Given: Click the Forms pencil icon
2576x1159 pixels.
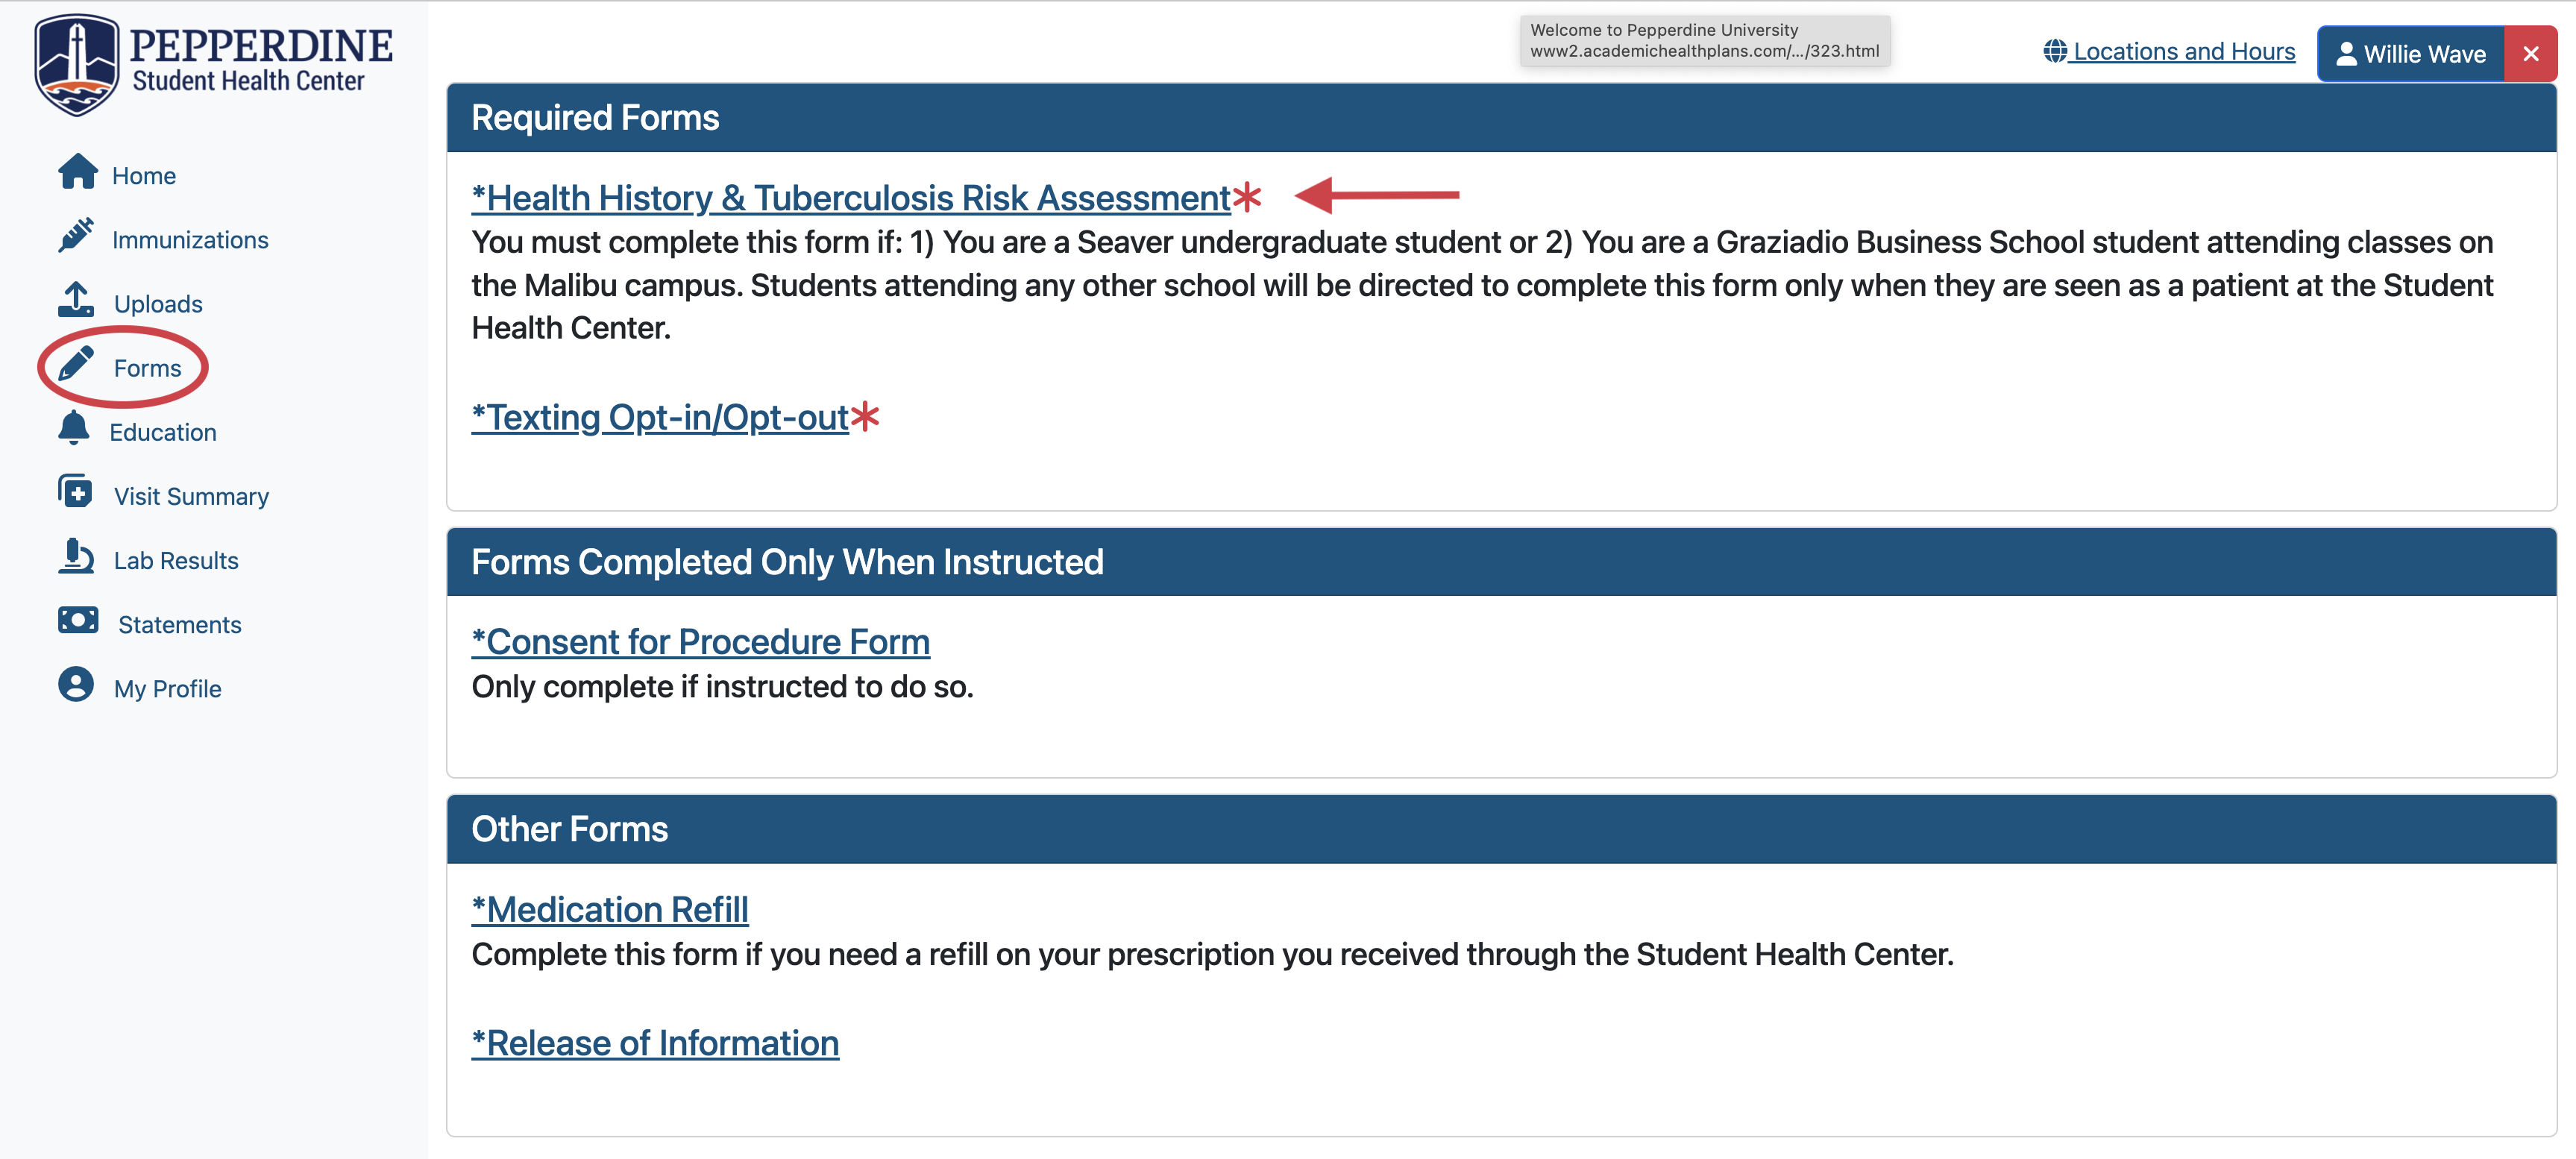Looking at the screenshot, I should click(x=76, y=365).
